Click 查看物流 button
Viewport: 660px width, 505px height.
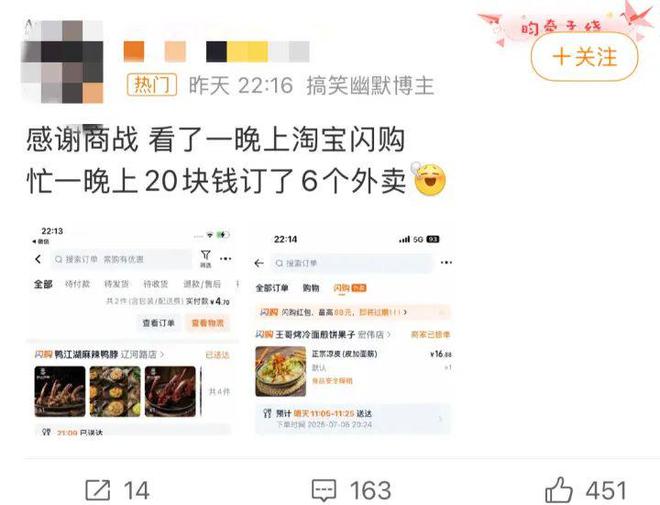208,323
